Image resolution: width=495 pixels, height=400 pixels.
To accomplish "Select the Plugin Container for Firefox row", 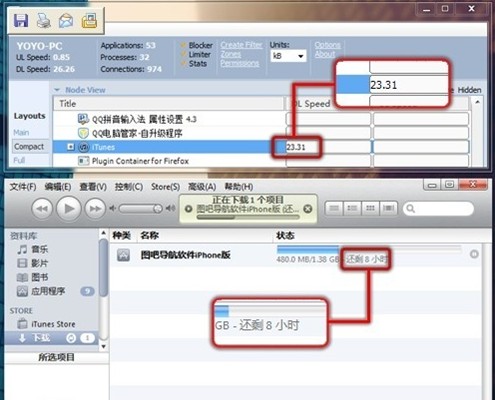I will pyautogui.click(x=168, y=161).
